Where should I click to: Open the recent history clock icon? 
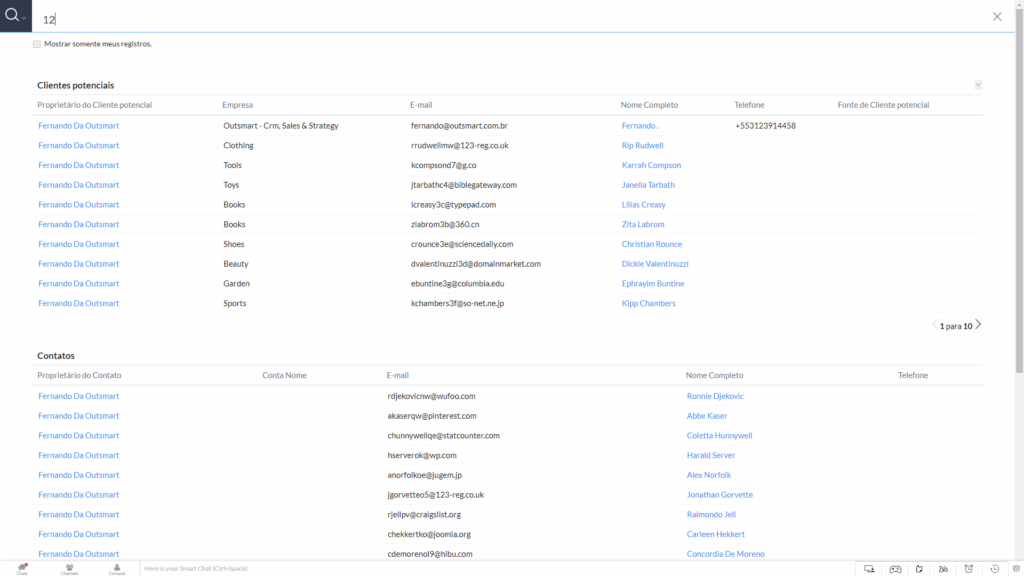[995, 569]
